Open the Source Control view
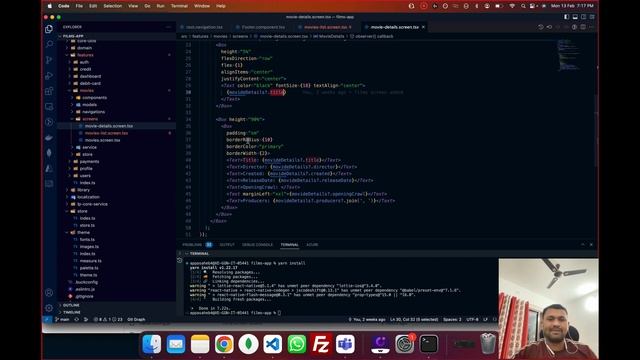640x360 pixels. point(49,60)
